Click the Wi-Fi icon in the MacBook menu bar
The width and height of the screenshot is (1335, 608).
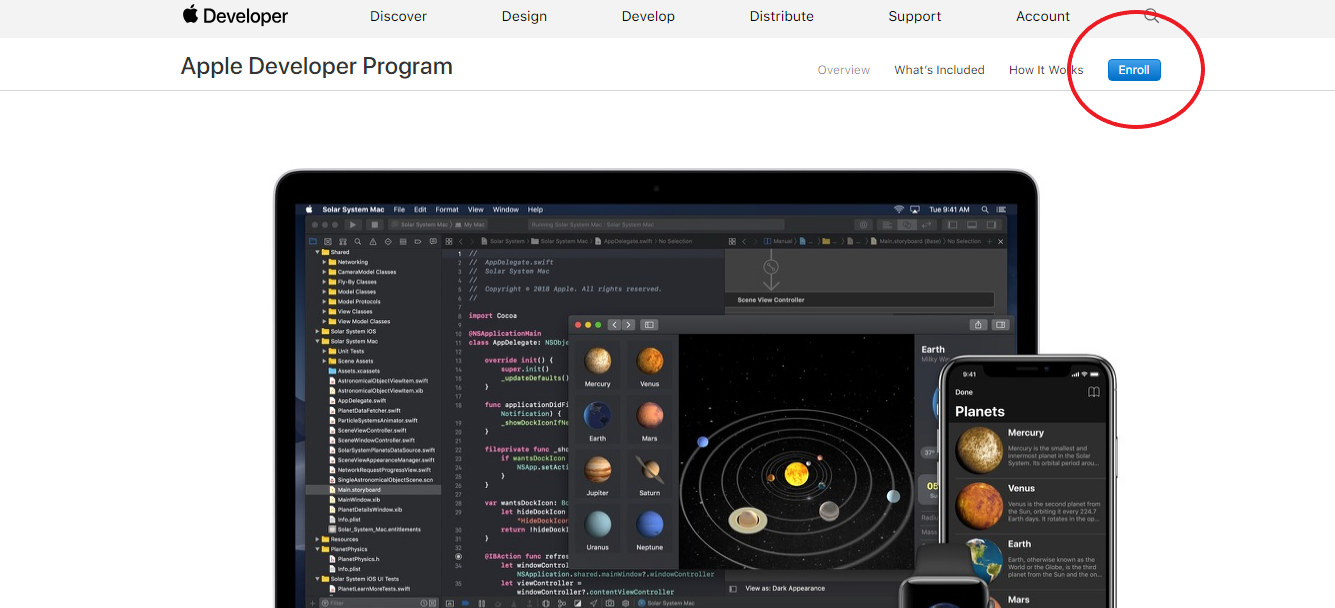[899, 210]
